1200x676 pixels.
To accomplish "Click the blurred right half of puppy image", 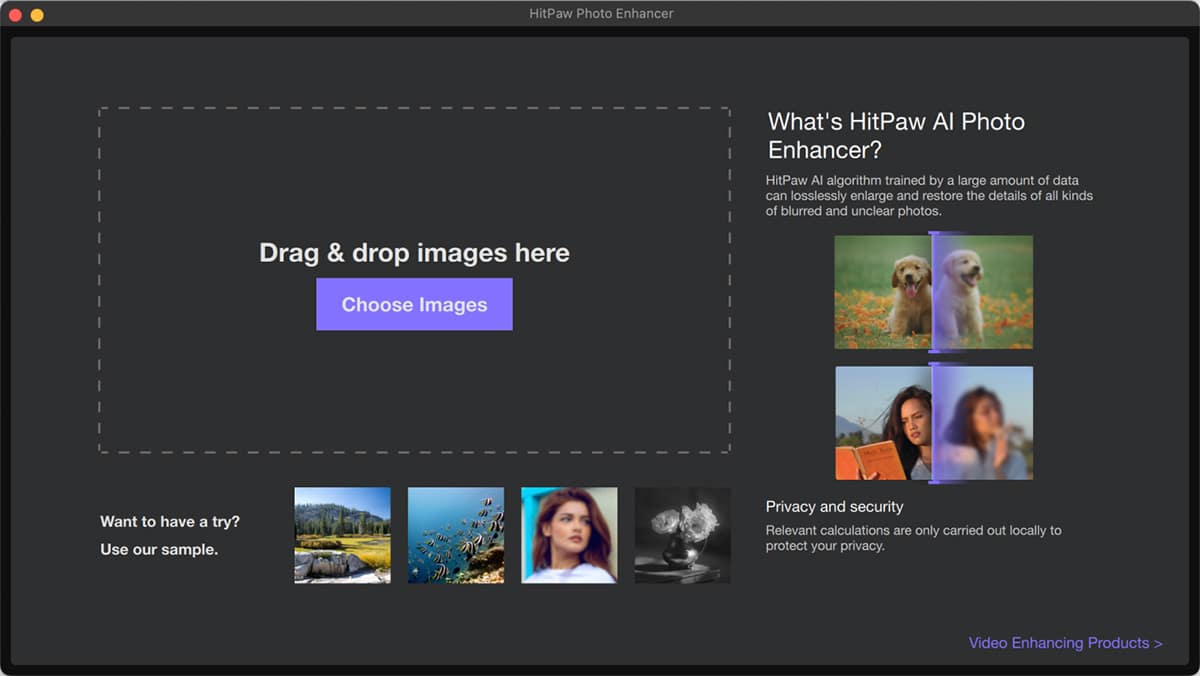I will (x=984, y=292).
